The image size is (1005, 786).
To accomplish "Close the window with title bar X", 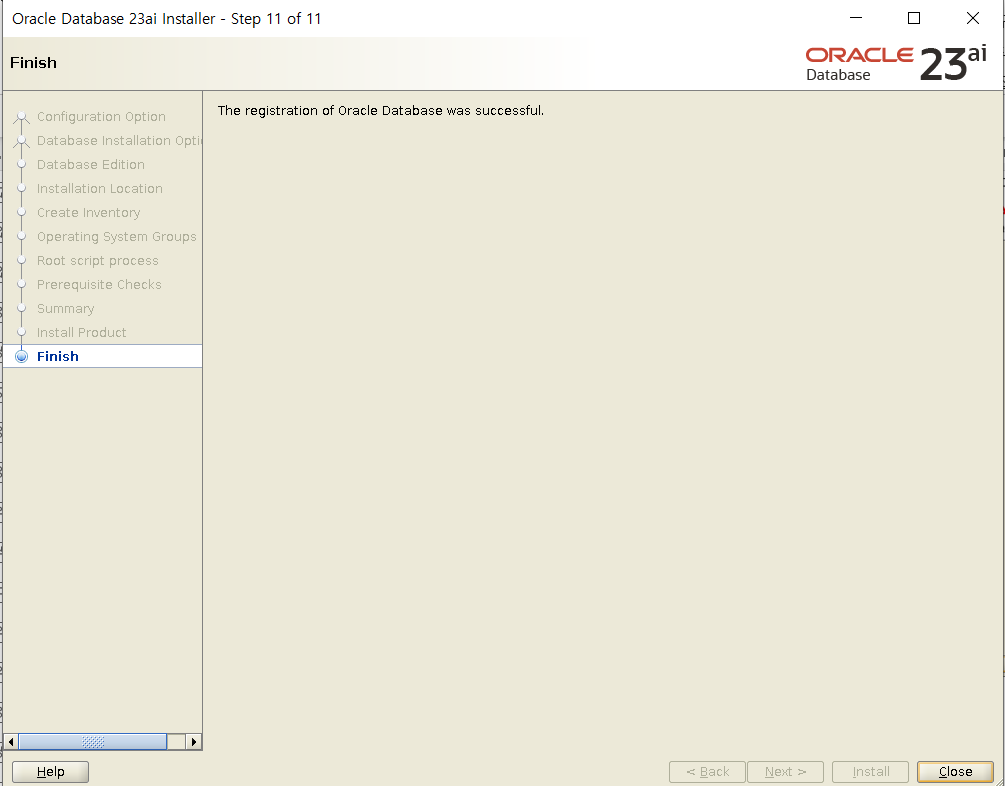I will (x=972, y=18).
